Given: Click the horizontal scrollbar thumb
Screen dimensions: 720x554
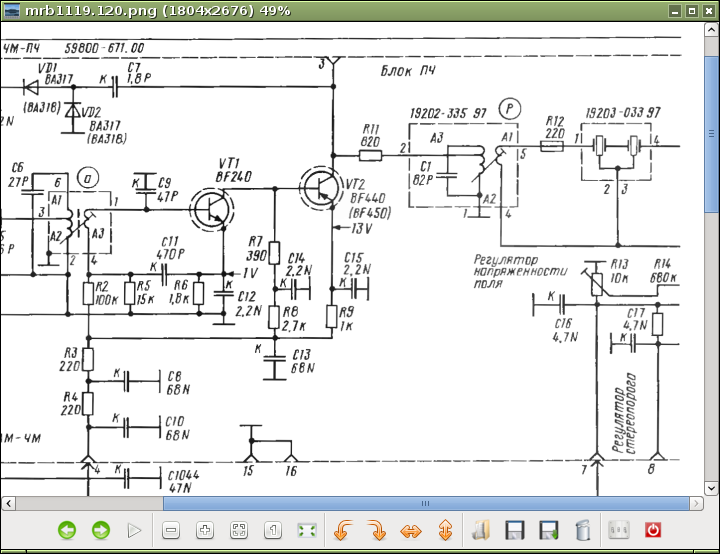Looking at the screenshot, I should tap(426, 503).
